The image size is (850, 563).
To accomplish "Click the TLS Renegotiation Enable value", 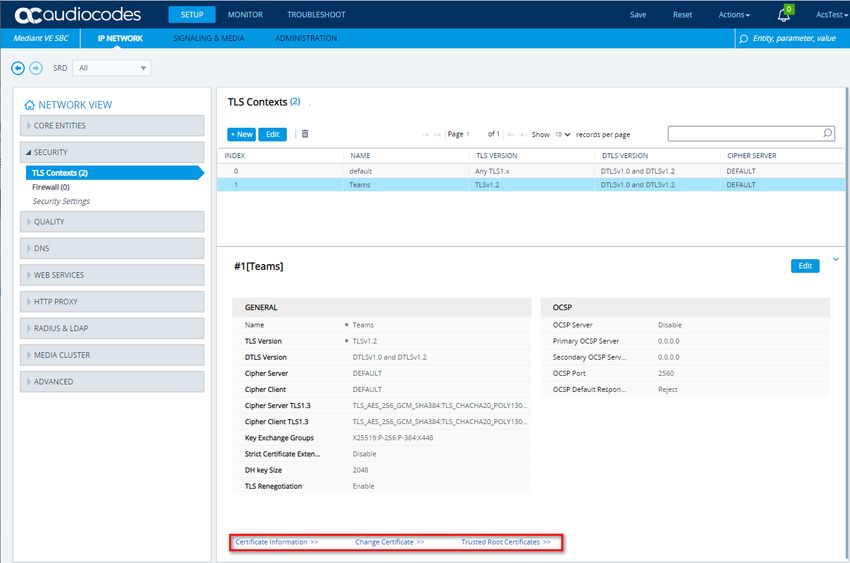I will (x=363, y=487).
